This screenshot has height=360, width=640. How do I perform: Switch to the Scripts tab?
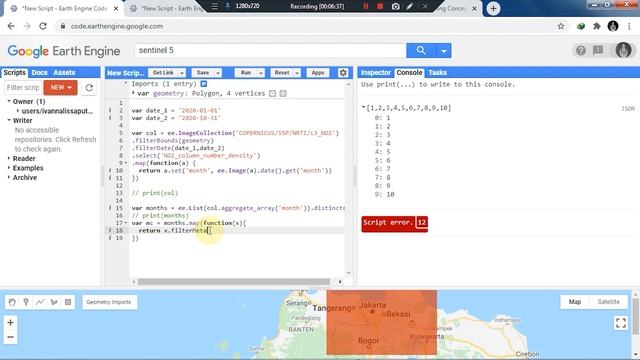pyautogui.click(x=14, y=73)
